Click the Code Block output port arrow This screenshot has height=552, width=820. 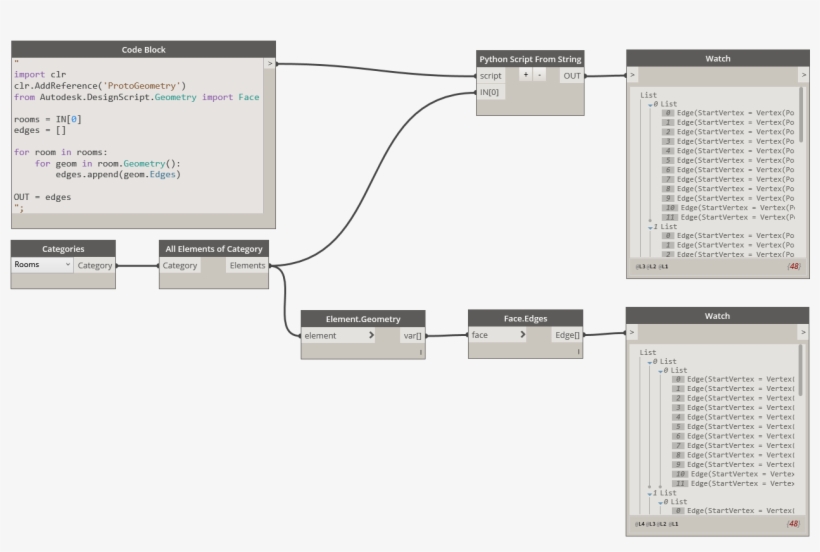click(x=270, y=63)
